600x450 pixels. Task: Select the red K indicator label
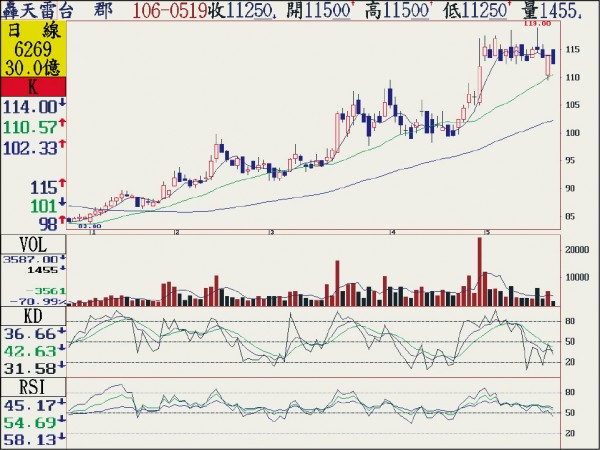tap(33, 87)
